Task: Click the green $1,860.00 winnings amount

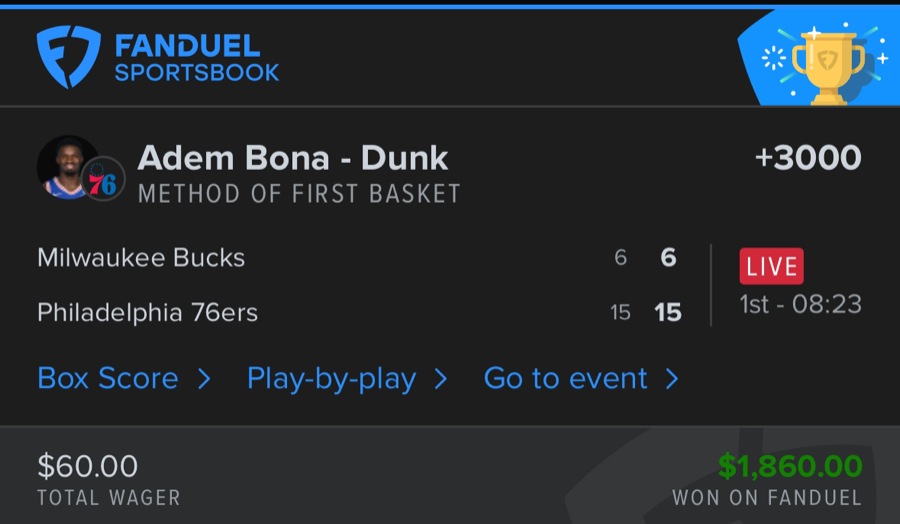Action: tap(790, 466)
